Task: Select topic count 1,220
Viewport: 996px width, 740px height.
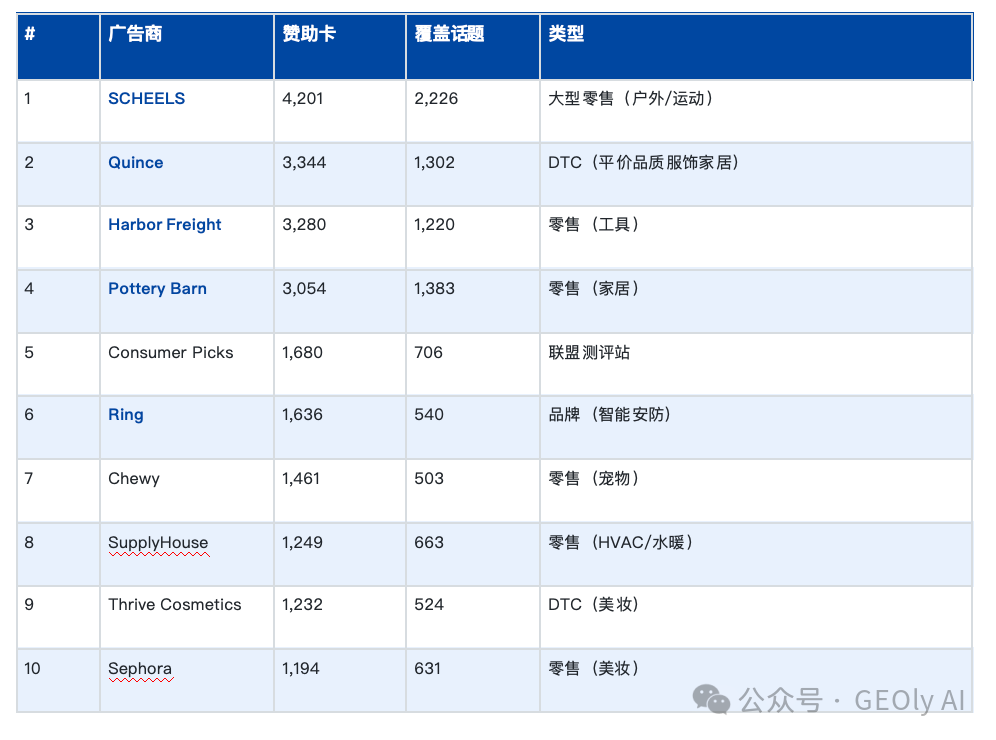Action: coord(434,225)
